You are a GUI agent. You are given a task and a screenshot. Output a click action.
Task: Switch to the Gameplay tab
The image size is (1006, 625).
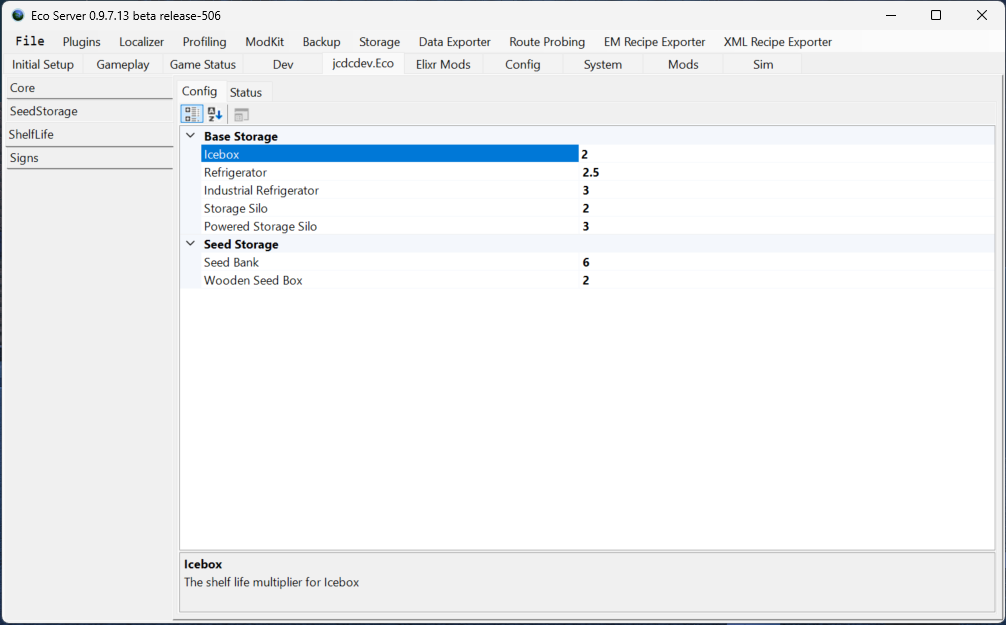point(123,64)
